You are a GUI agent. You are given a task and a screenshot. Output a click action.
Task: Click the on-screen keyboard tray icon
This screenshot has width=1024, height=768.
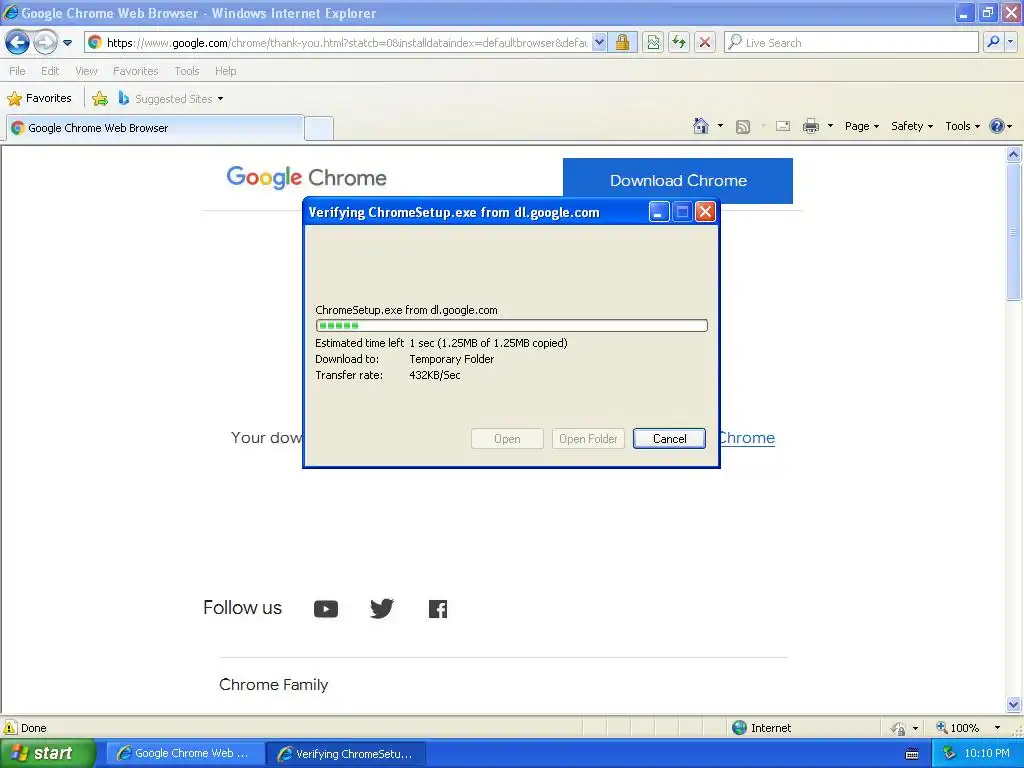pyautogui.click(x=912, y=754)
